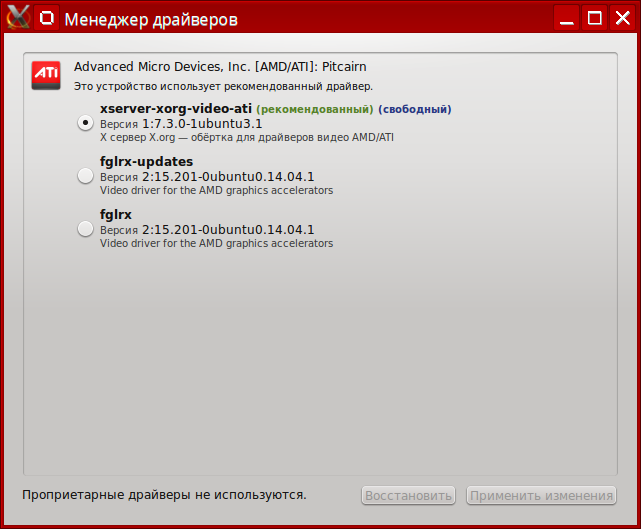Click the blue свободный label
Screen dimensions: 641x529
[414, 109]
